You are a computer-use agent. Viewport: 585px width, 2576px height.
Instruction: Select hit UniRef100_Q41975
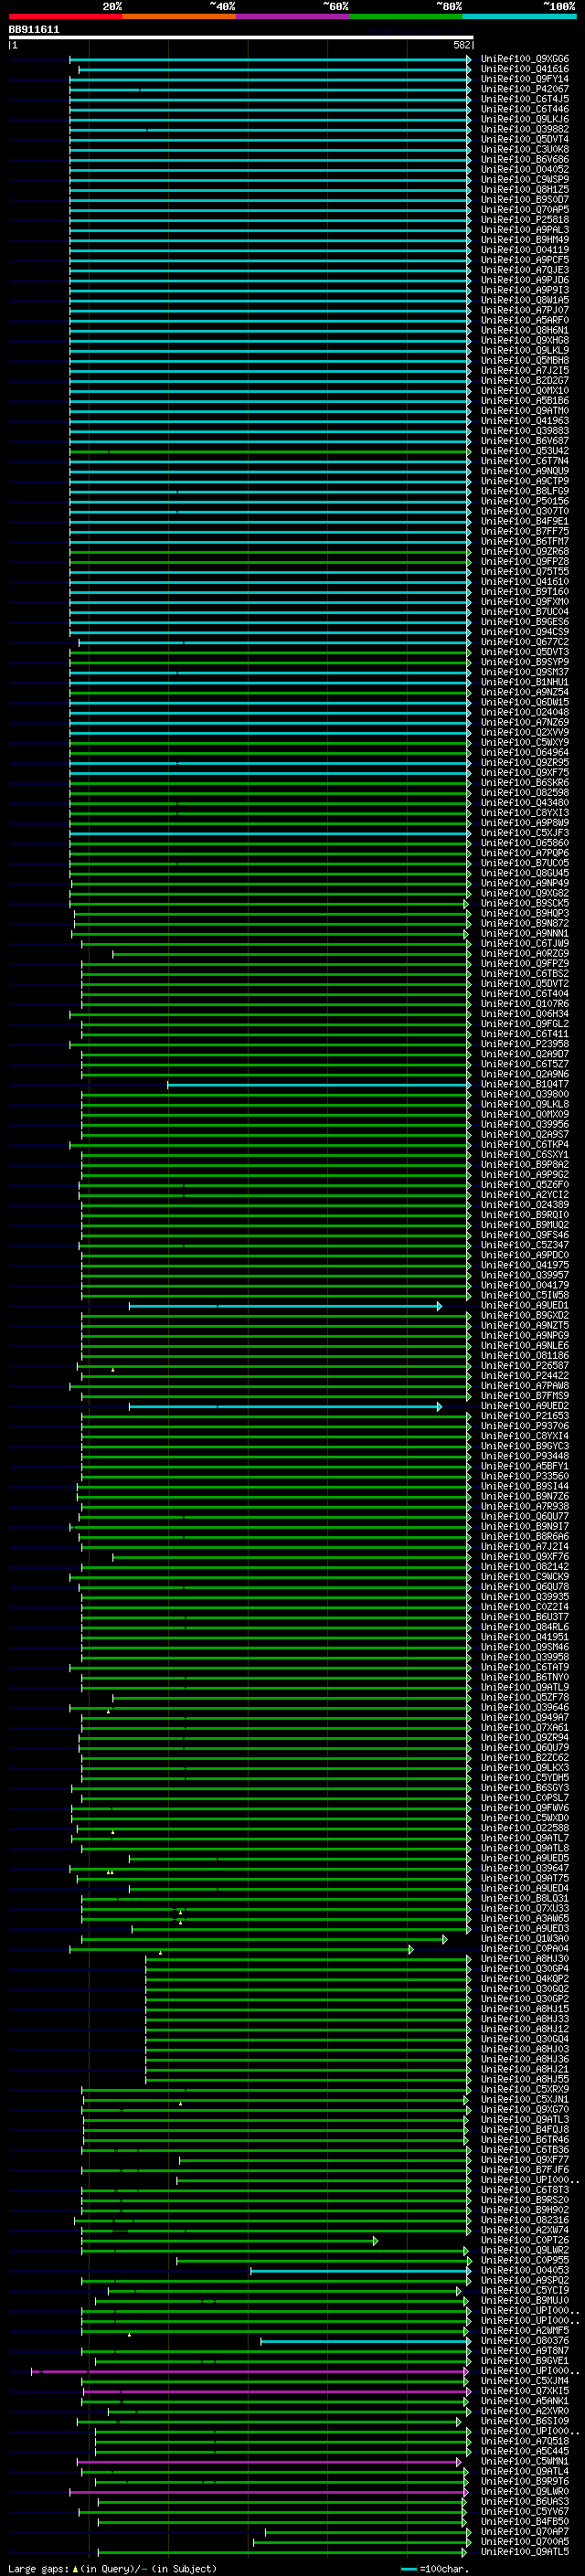(524, 1265)
